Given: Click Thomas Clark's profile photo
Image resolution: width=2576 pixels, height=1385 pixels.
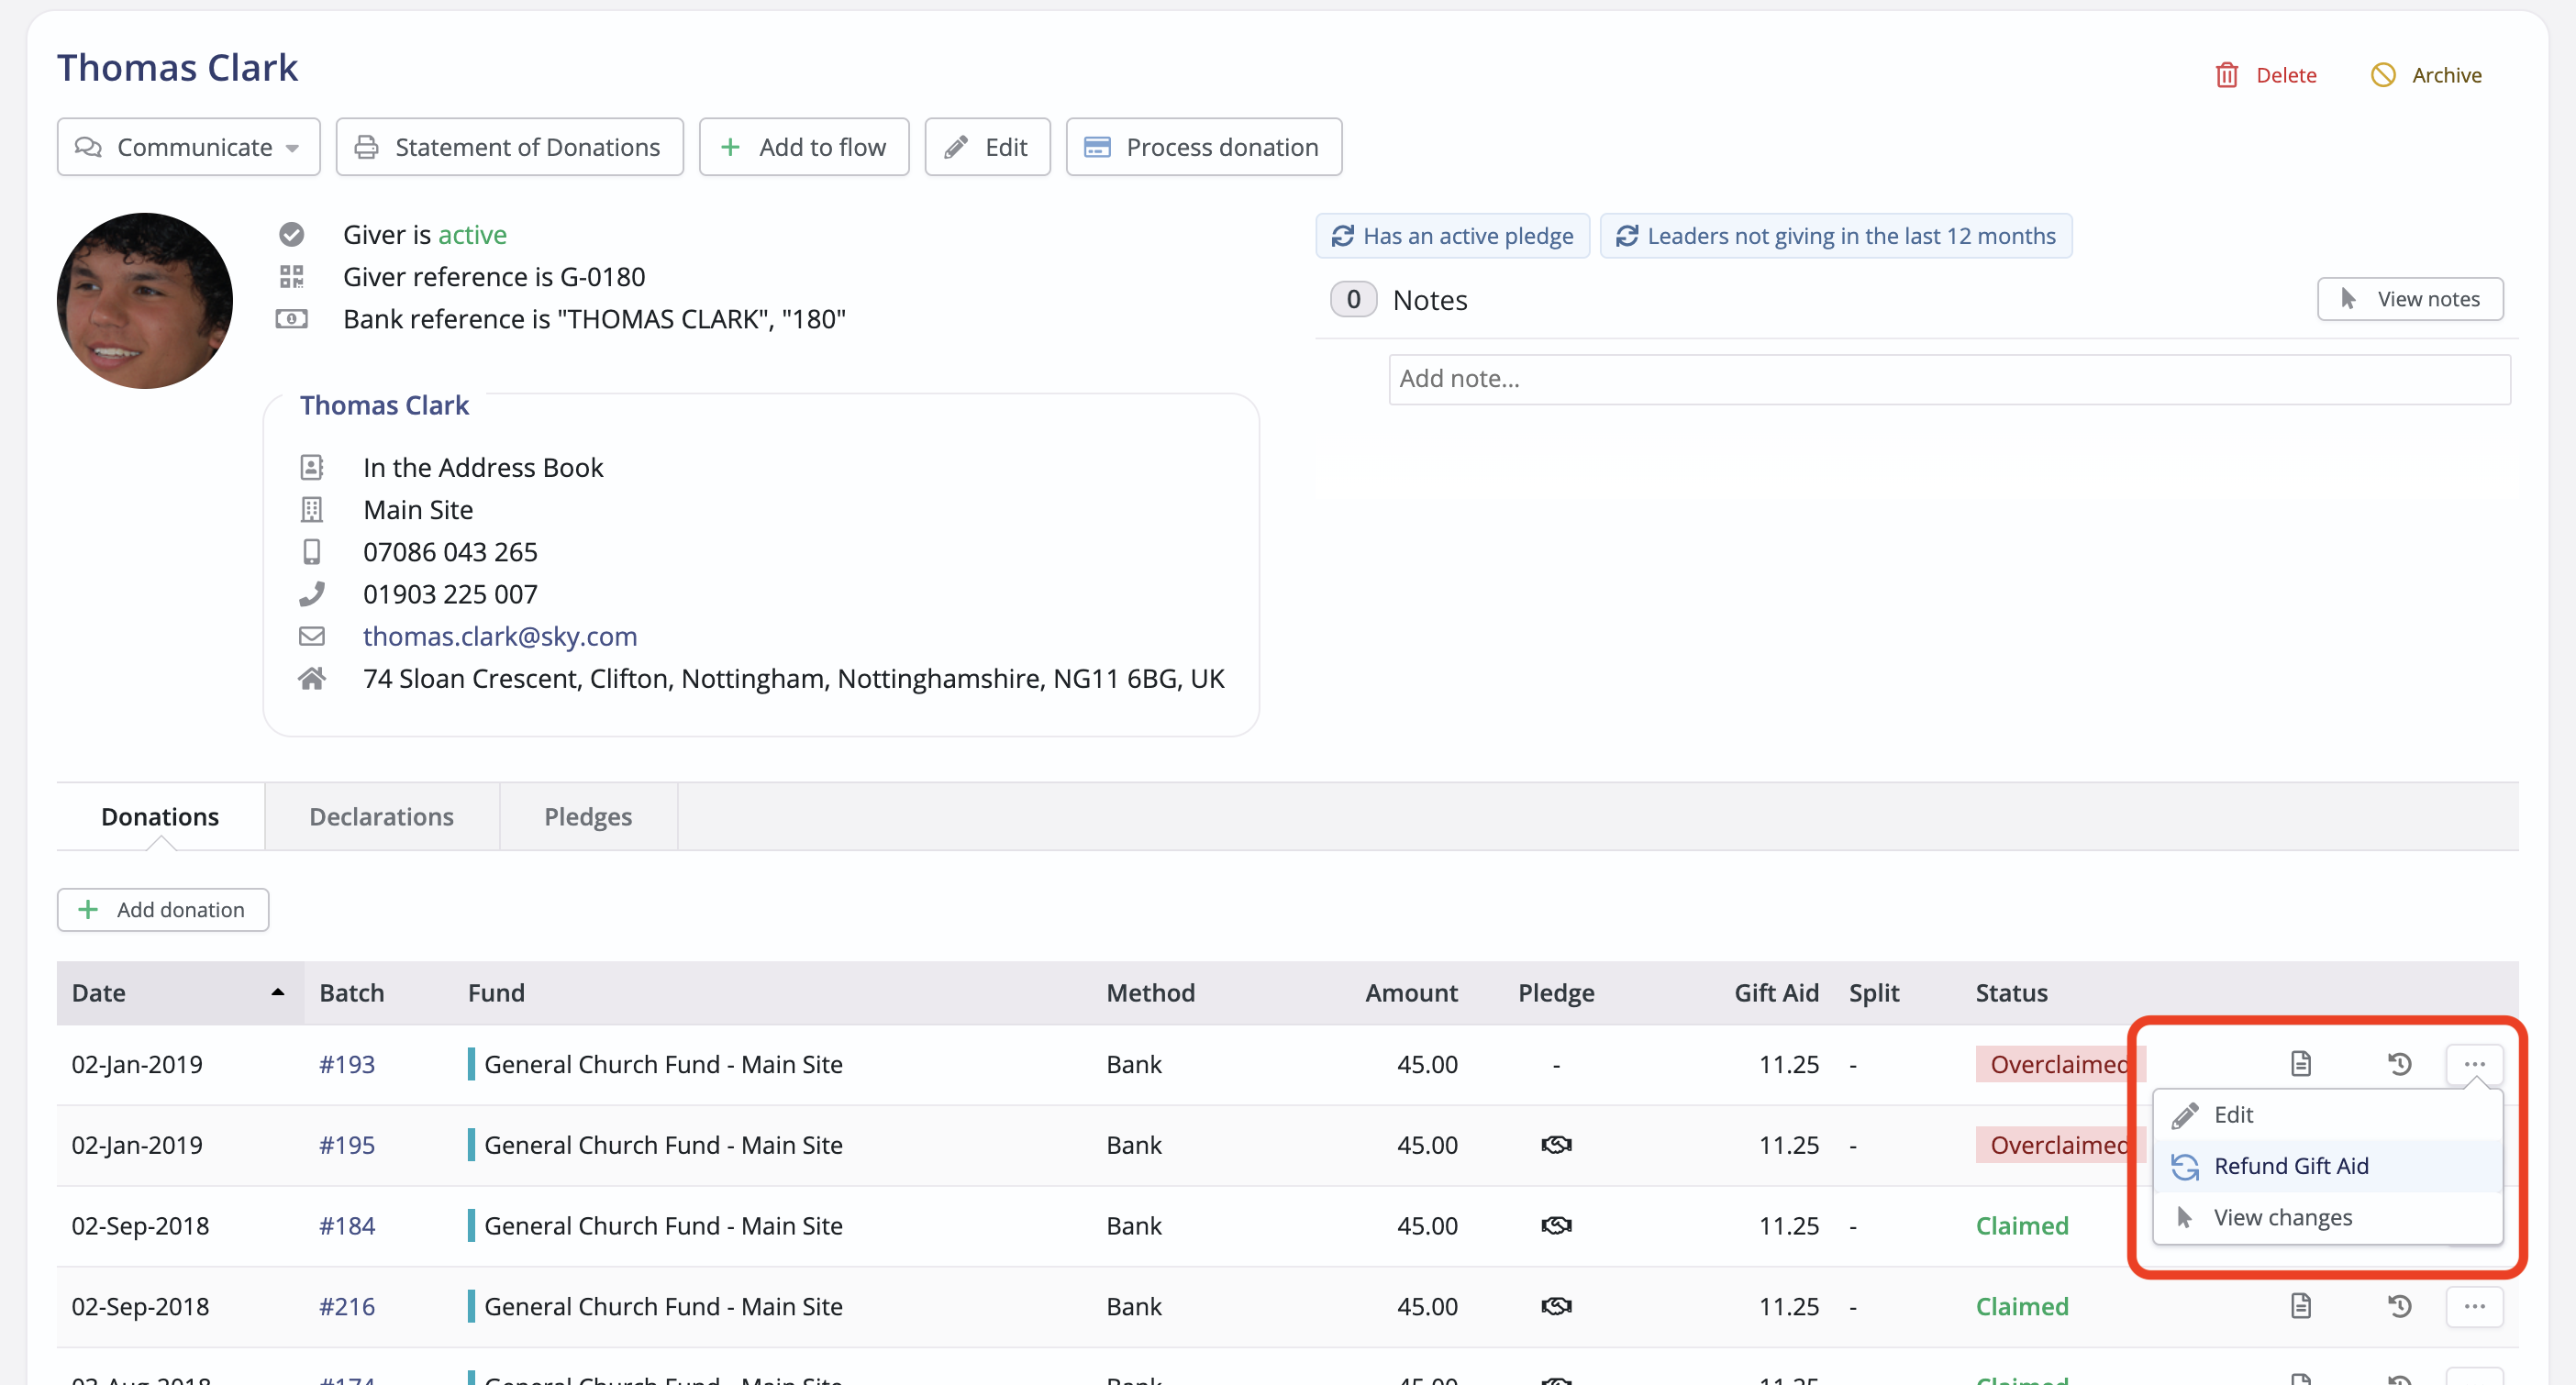Looking at the screenshot, I should 145,301.
